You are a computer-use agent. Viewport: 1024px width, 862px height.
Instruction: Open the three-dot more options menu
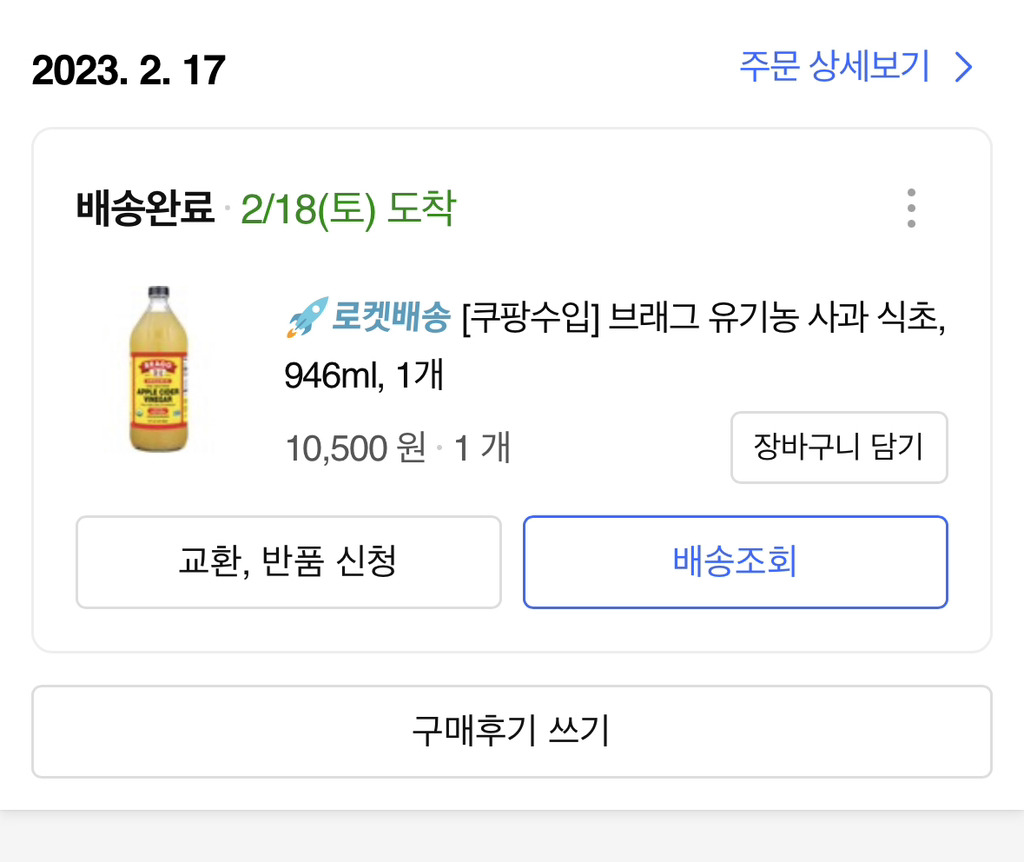910,208
